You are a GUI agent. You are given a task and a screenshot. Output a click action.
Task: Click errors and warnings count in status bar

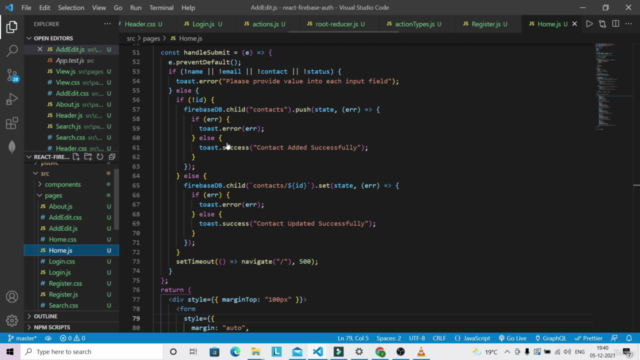72,338
